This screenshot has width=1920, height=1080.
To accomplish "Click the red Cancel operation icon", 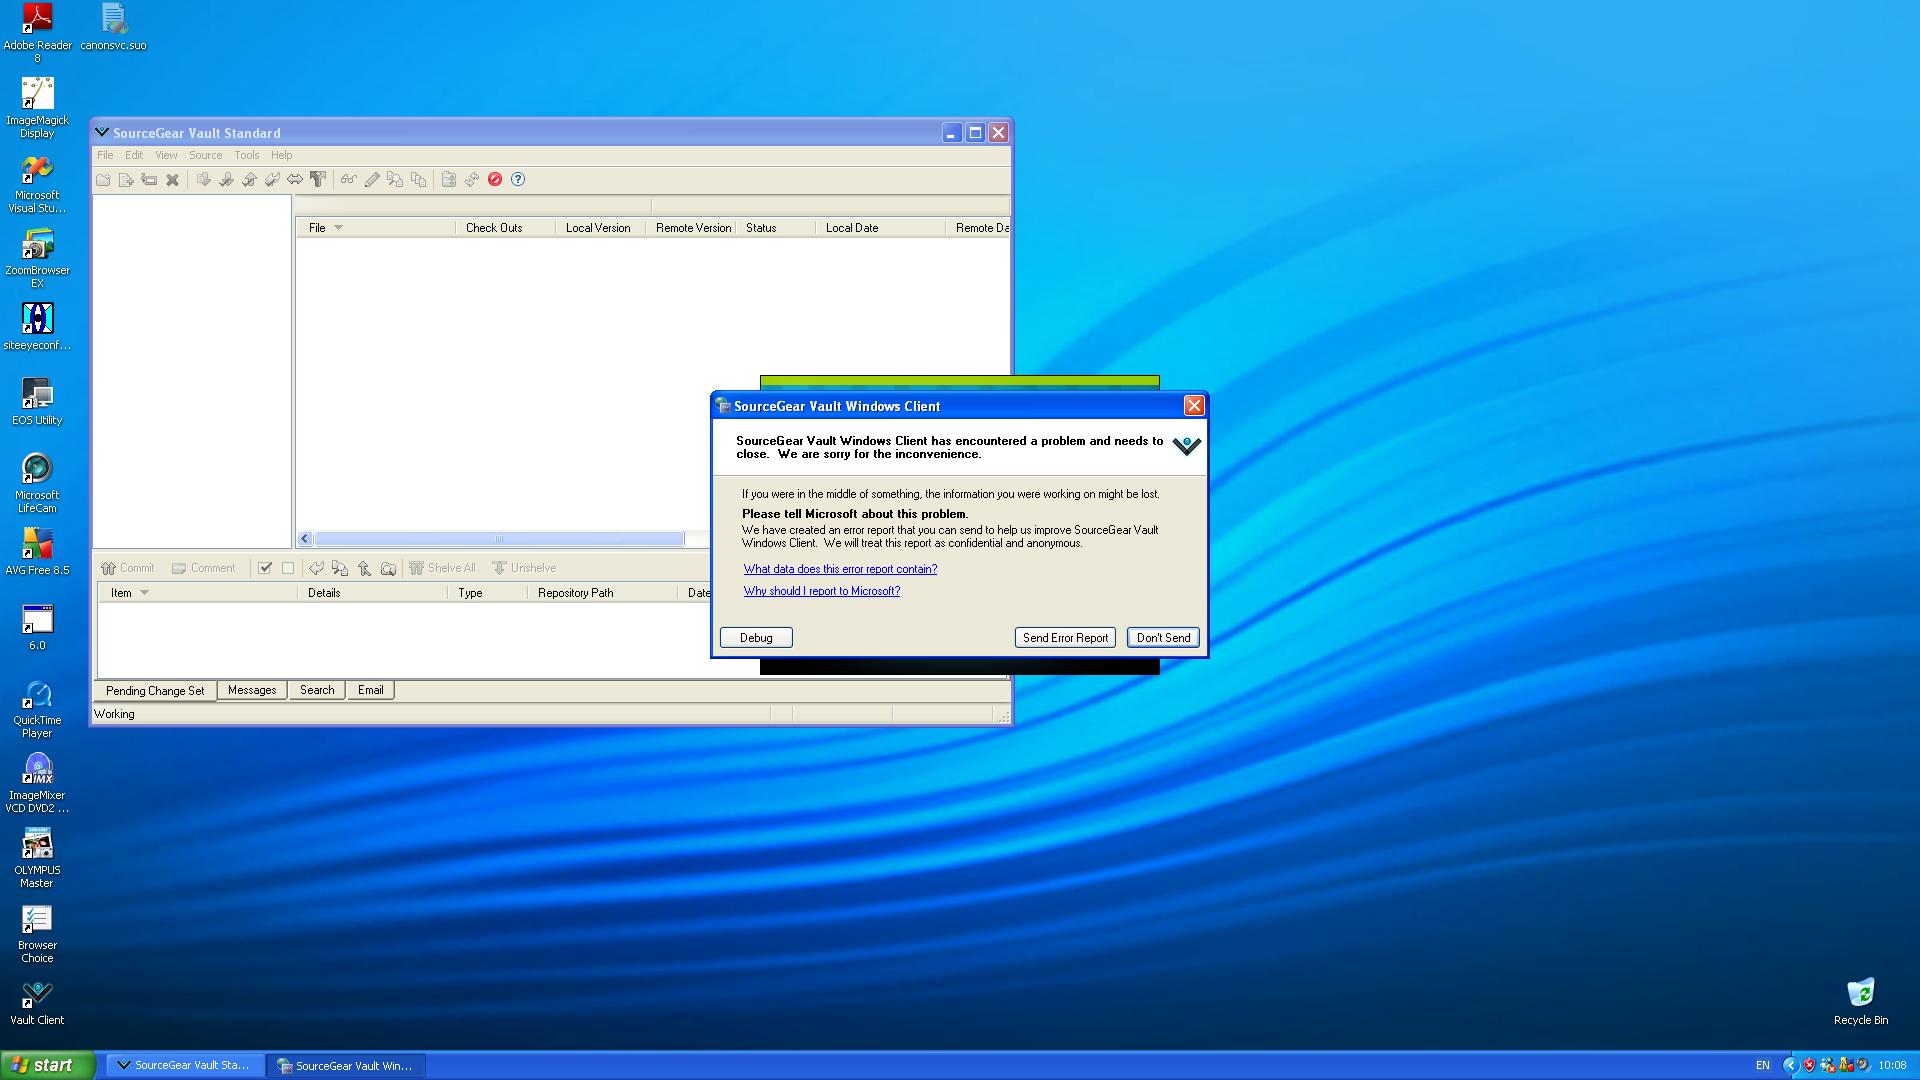I will pos(495,180).
